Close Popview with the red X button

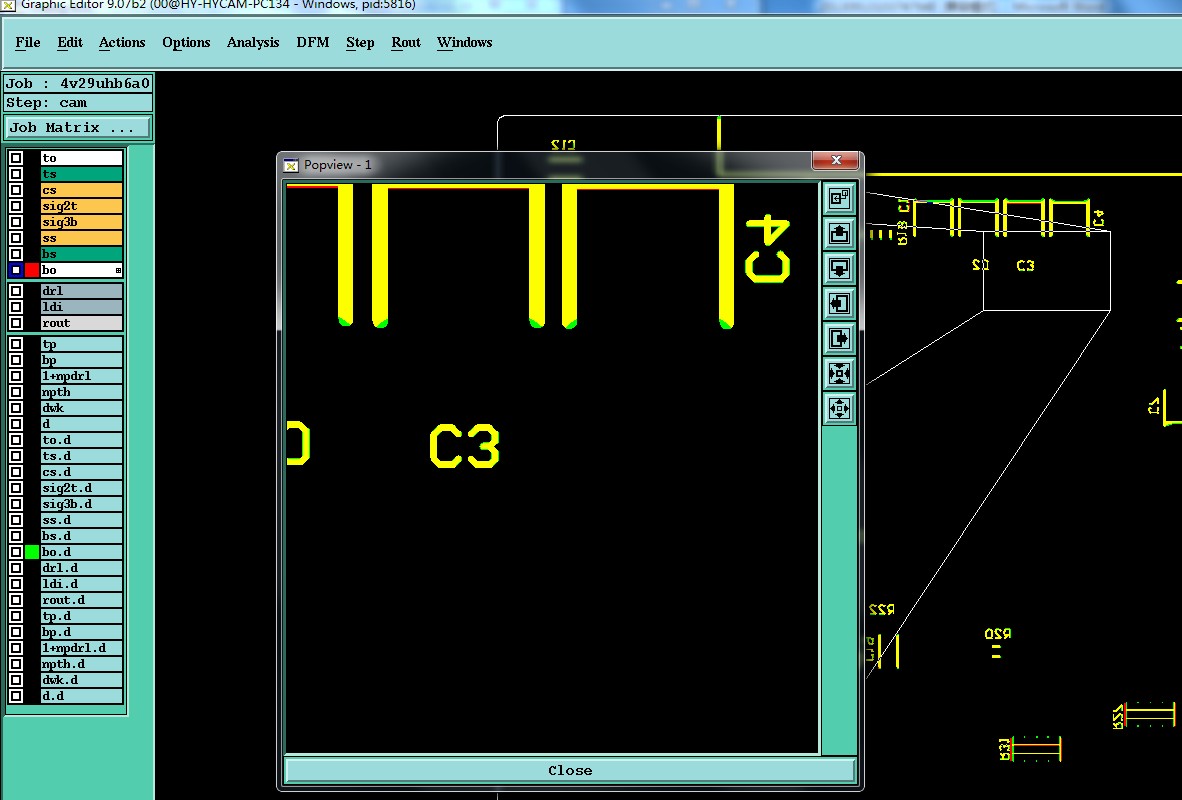(x=835, y=160)
